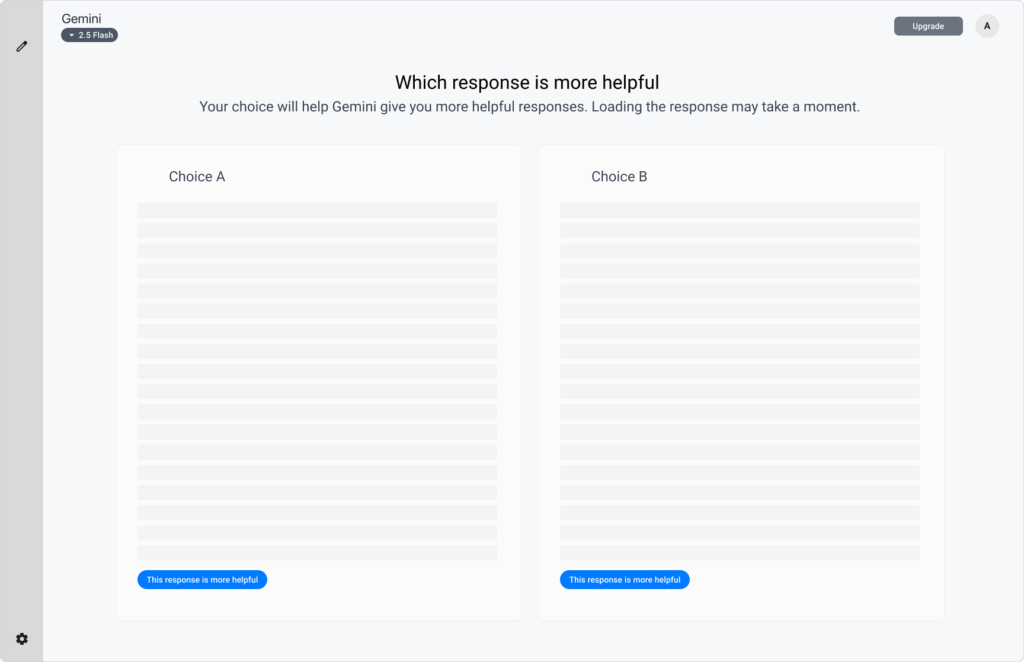The image size is (1024, 662).
Task: Click the "Which response is more helpful" heading
Action: [527, 82]
